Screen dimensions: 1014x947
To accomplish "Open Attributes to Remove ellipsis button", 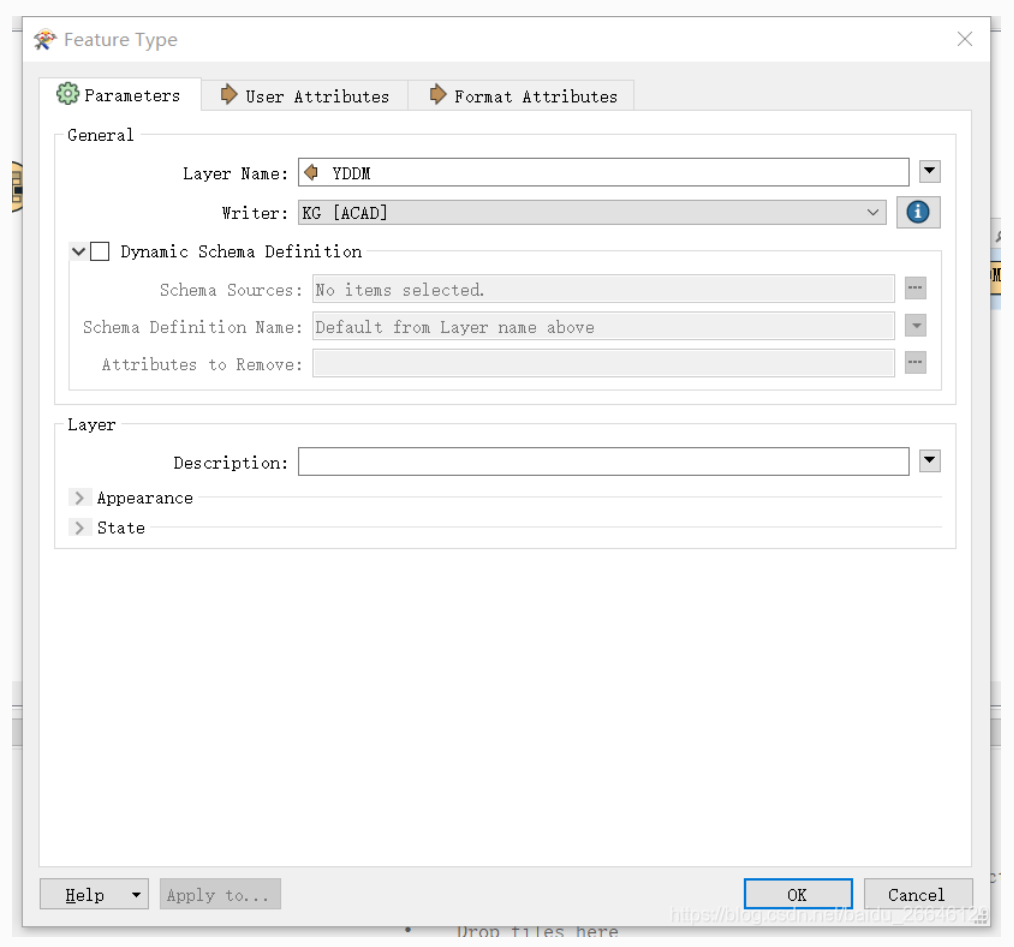I will 915,362.
